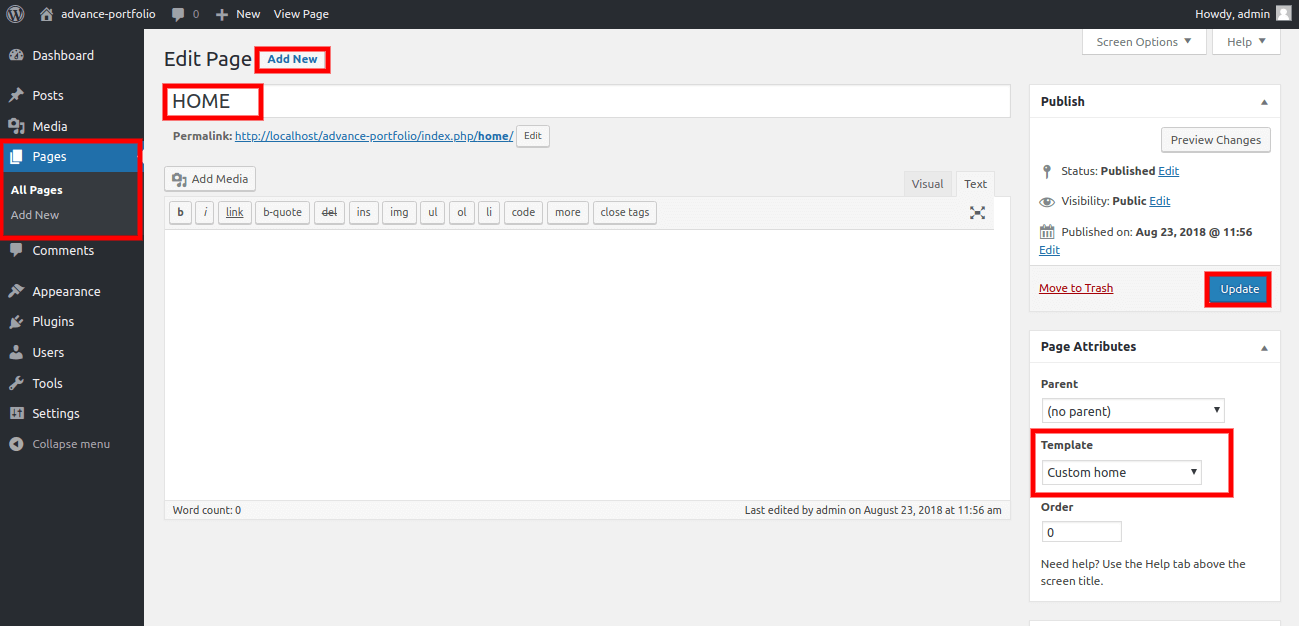1299x626 pixels.
Task: Click the status key icon in Publish
Action: click(x=1047, y=171)
